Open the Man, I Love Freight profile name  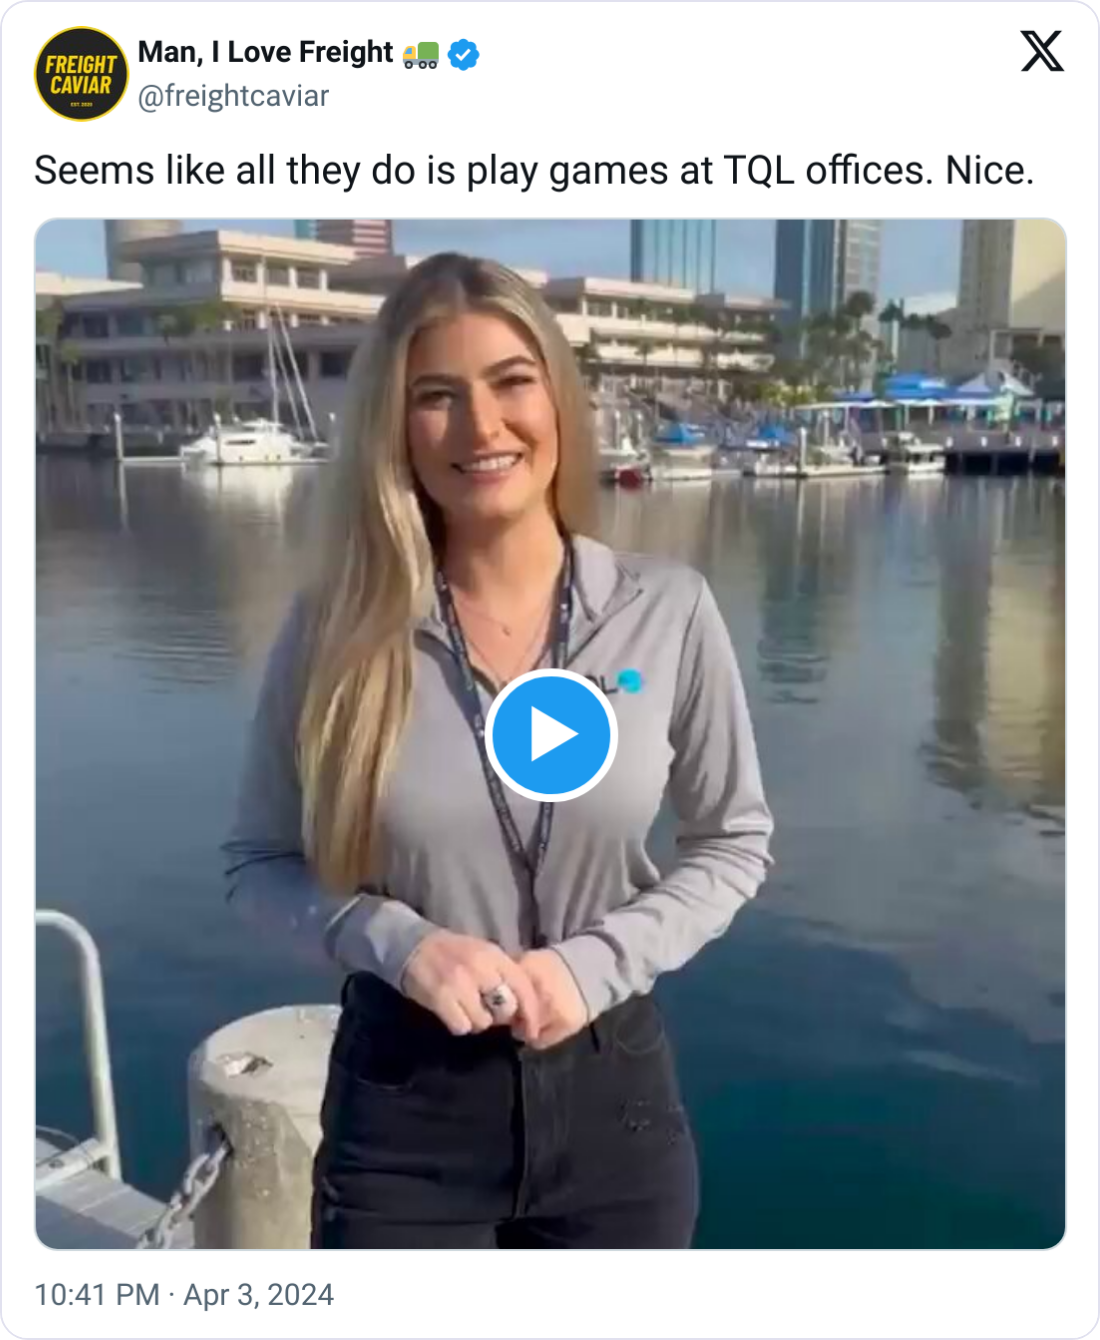pos(266,52)
